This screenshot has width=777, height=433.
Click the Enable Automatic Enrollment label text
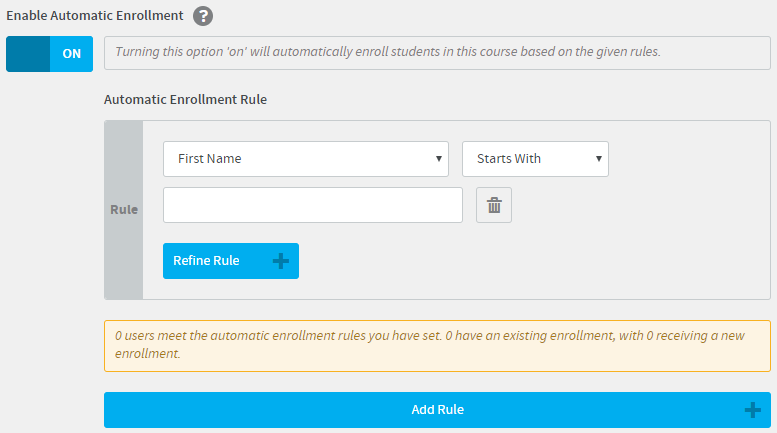[95, 16]
